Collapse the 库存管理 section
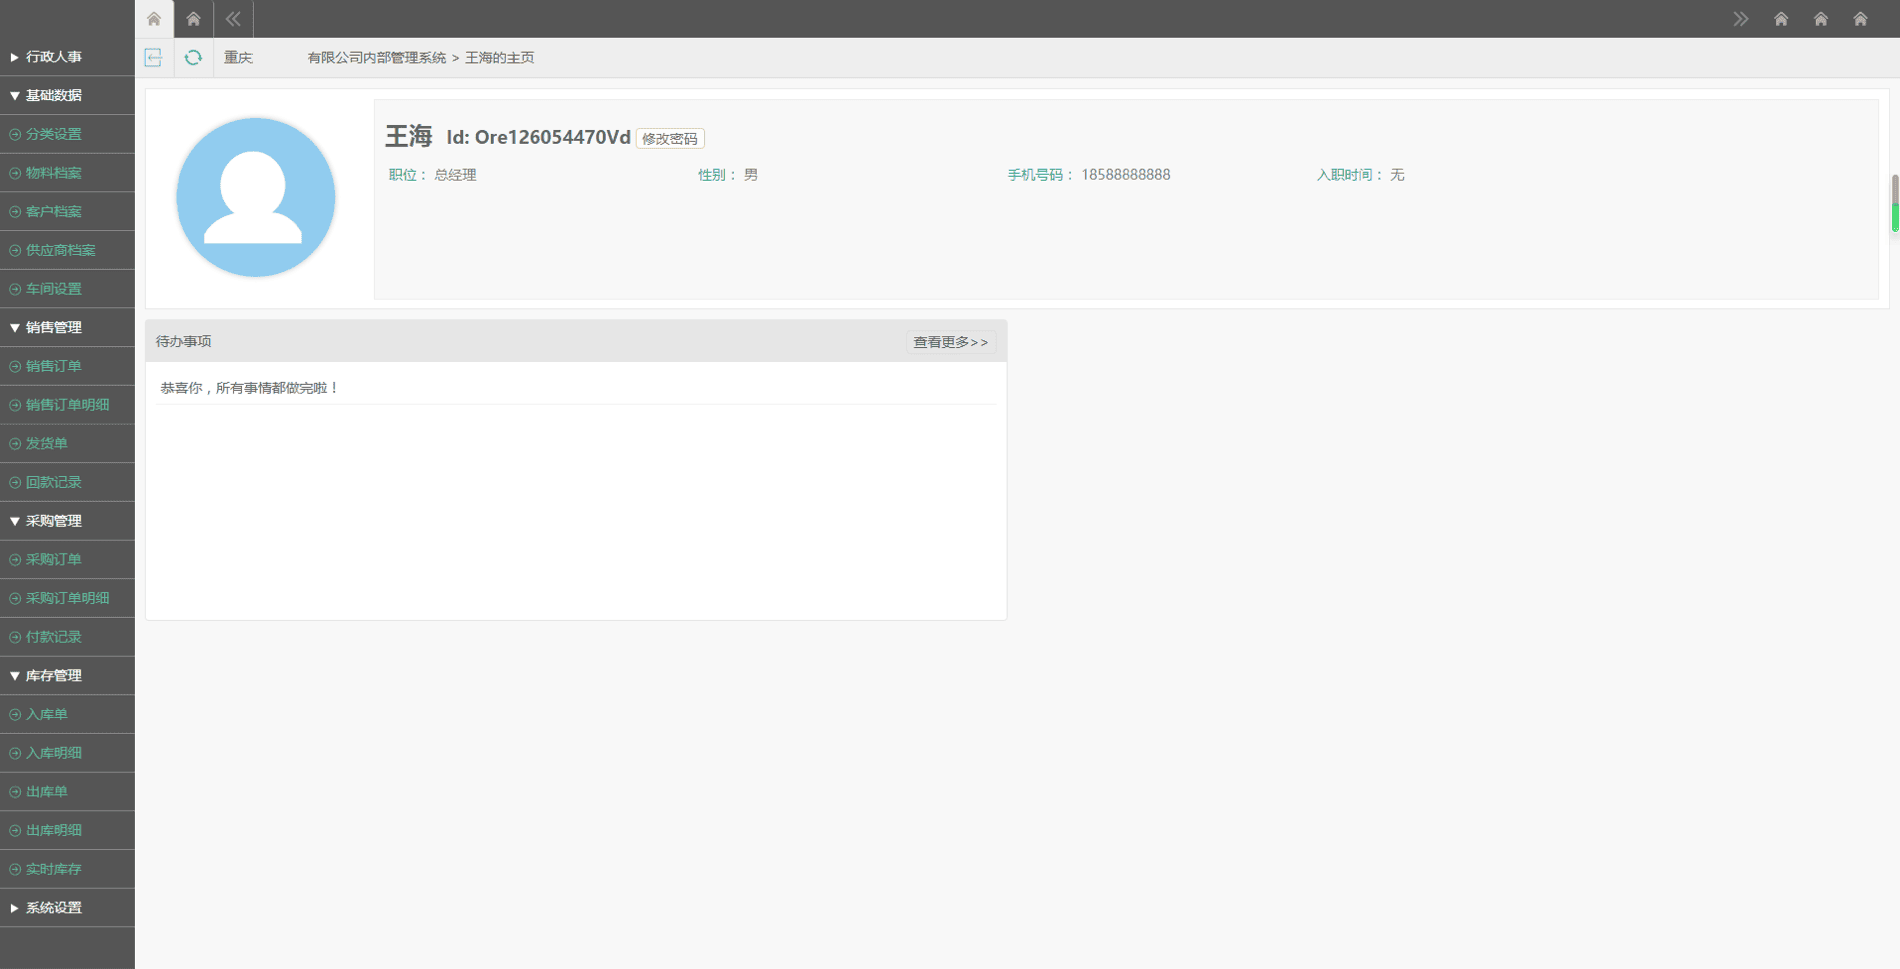This screenshot has width=1900, height=969. (x=54, y=676)
